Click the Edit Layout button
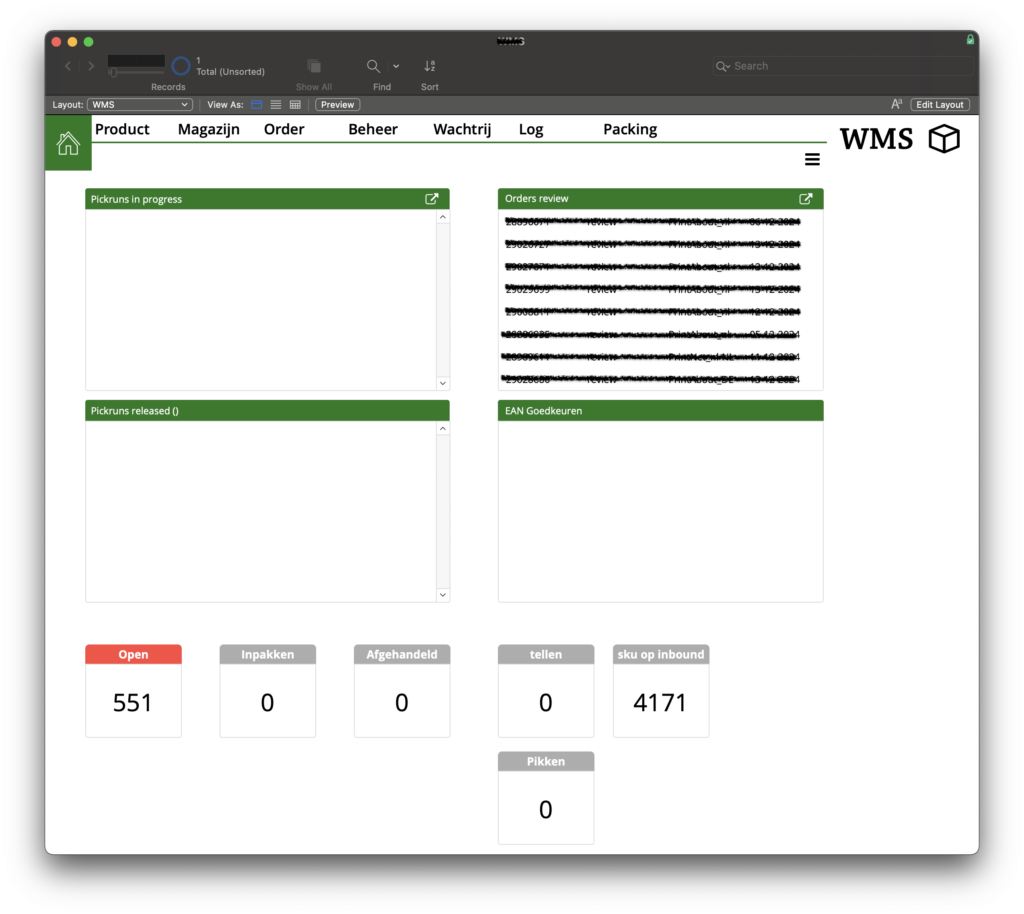This screenshot has height=914, width=1024. [940, 105]
